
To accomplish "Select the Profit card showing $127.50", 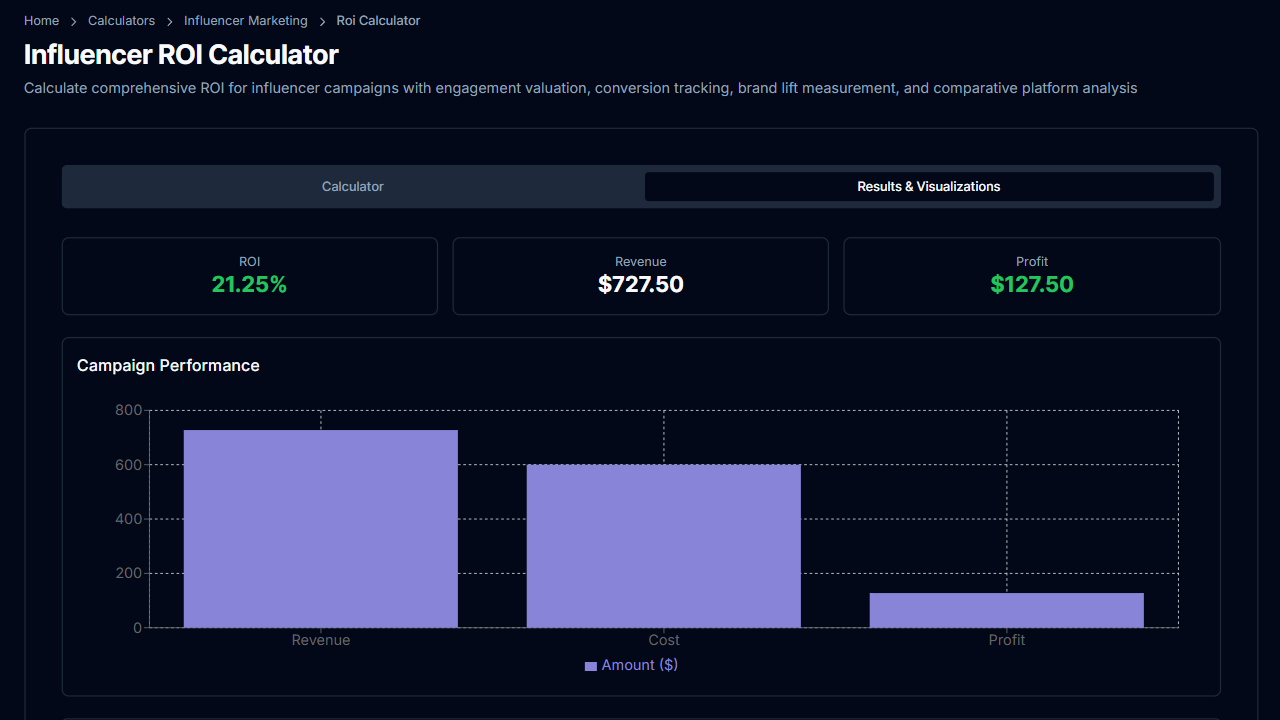I will pos(1032,276).
